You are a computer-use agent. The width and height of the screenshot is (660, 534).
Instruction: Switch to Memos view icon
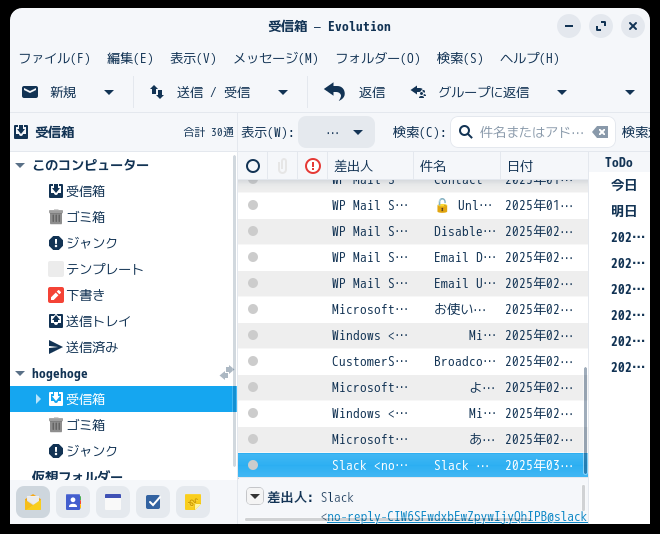[193, 502]
